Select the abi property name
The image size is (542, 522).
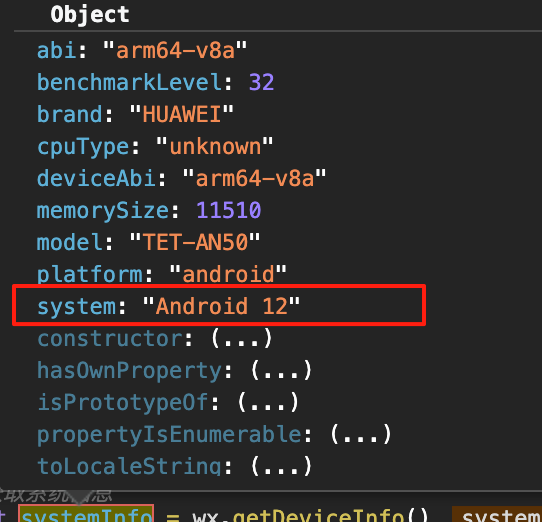[x=56, y=50]
